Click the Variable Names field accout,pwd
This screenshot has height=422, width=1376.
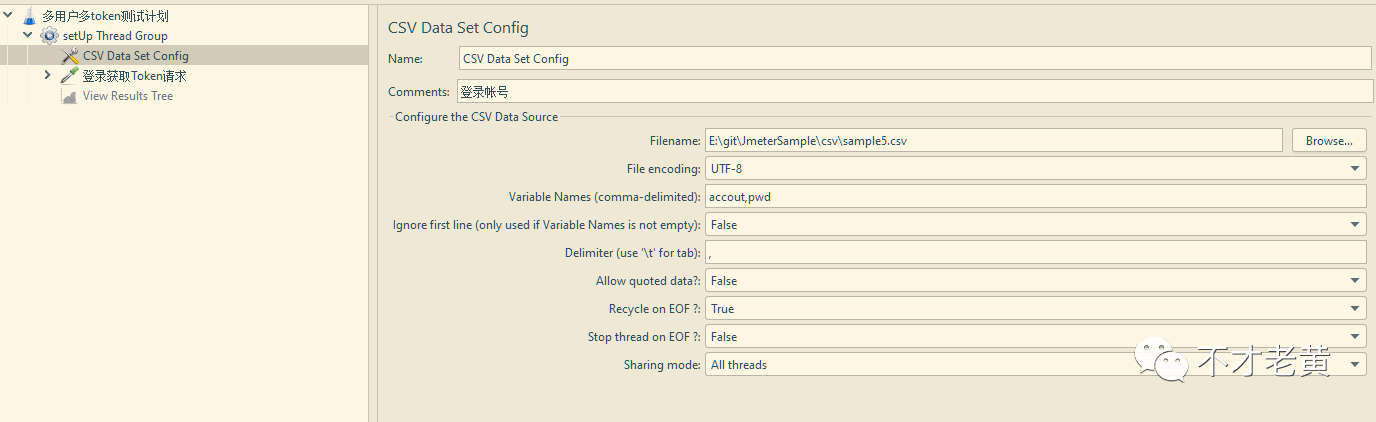coord(1035,197)
